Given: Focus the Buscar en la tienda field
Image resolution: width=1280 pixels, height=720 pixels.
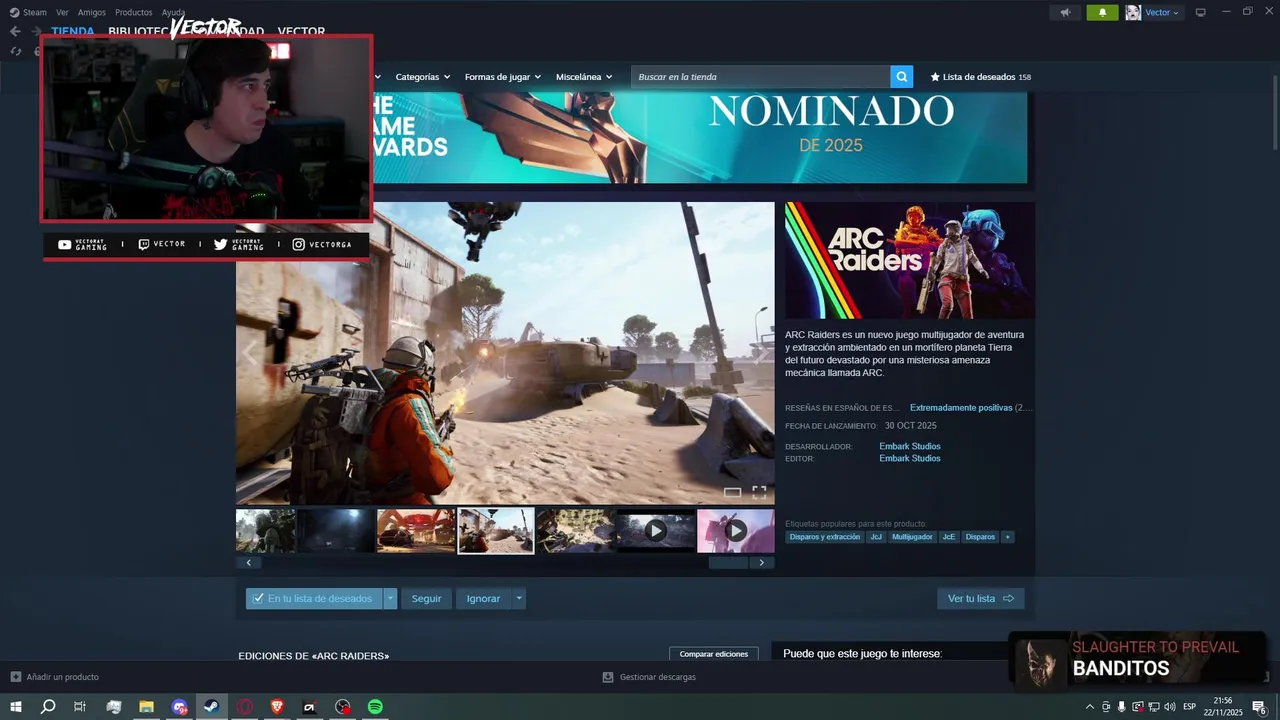Looking at the screenshot, I should click(x=761, y=77).
